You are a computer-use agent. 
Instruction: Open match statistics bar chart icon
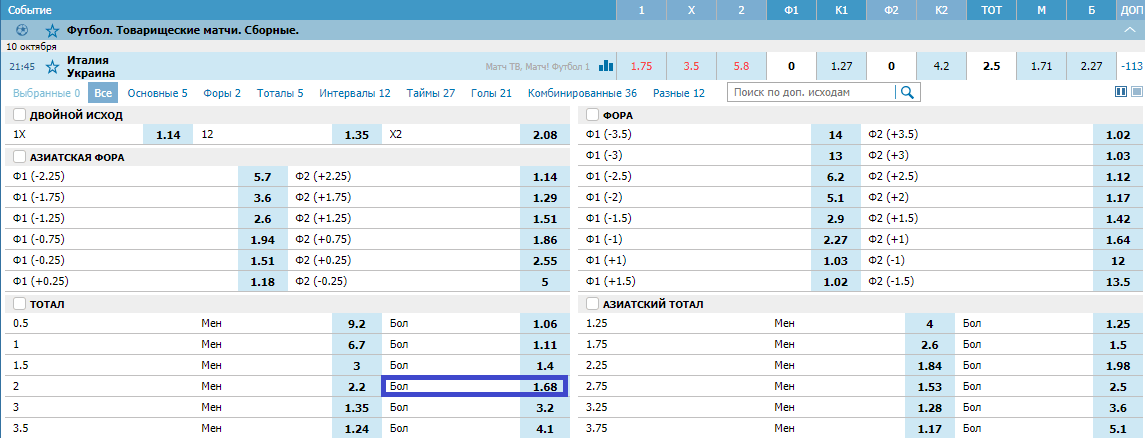(x=605, y=66)
